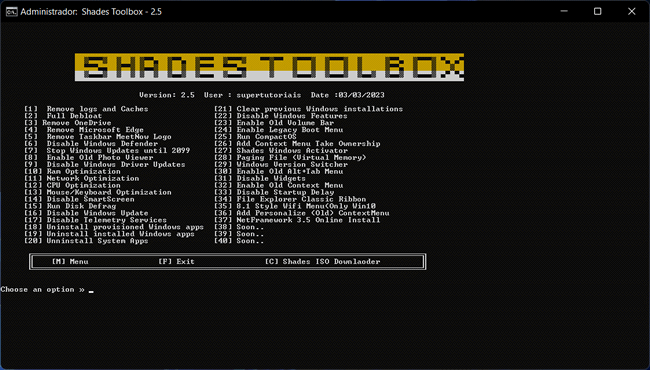Click Stop Windows Updates until 2099
The width and height of the screenshot is (650, 370).
click(x=107, y=151)
